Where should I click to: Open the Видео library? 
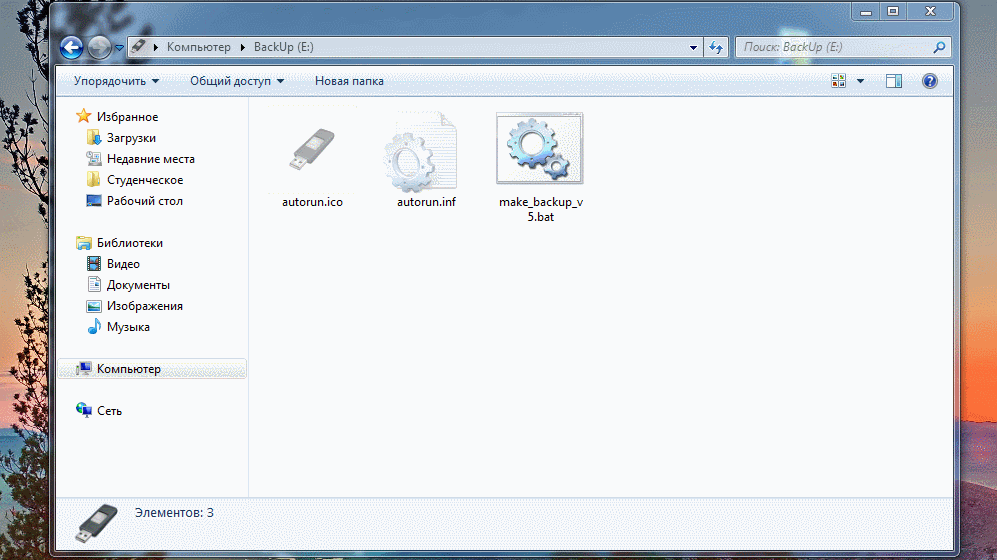123,264
